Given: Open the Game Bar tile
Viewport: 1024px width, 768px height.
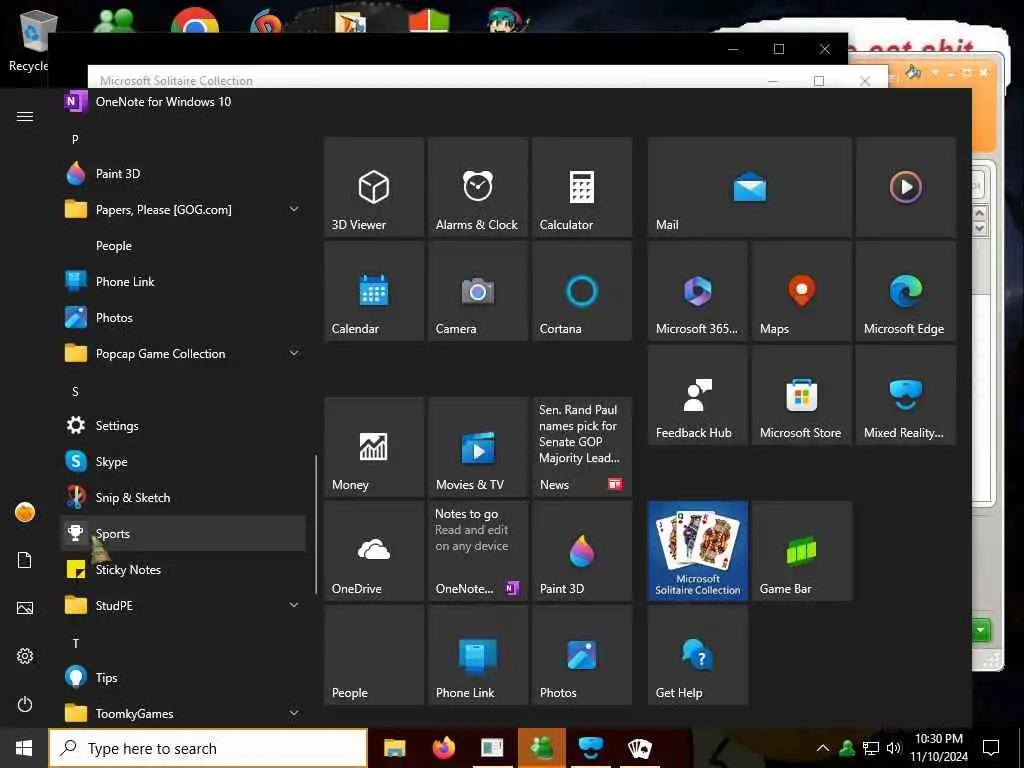Looking at the screenshot, I should point(801,551).
